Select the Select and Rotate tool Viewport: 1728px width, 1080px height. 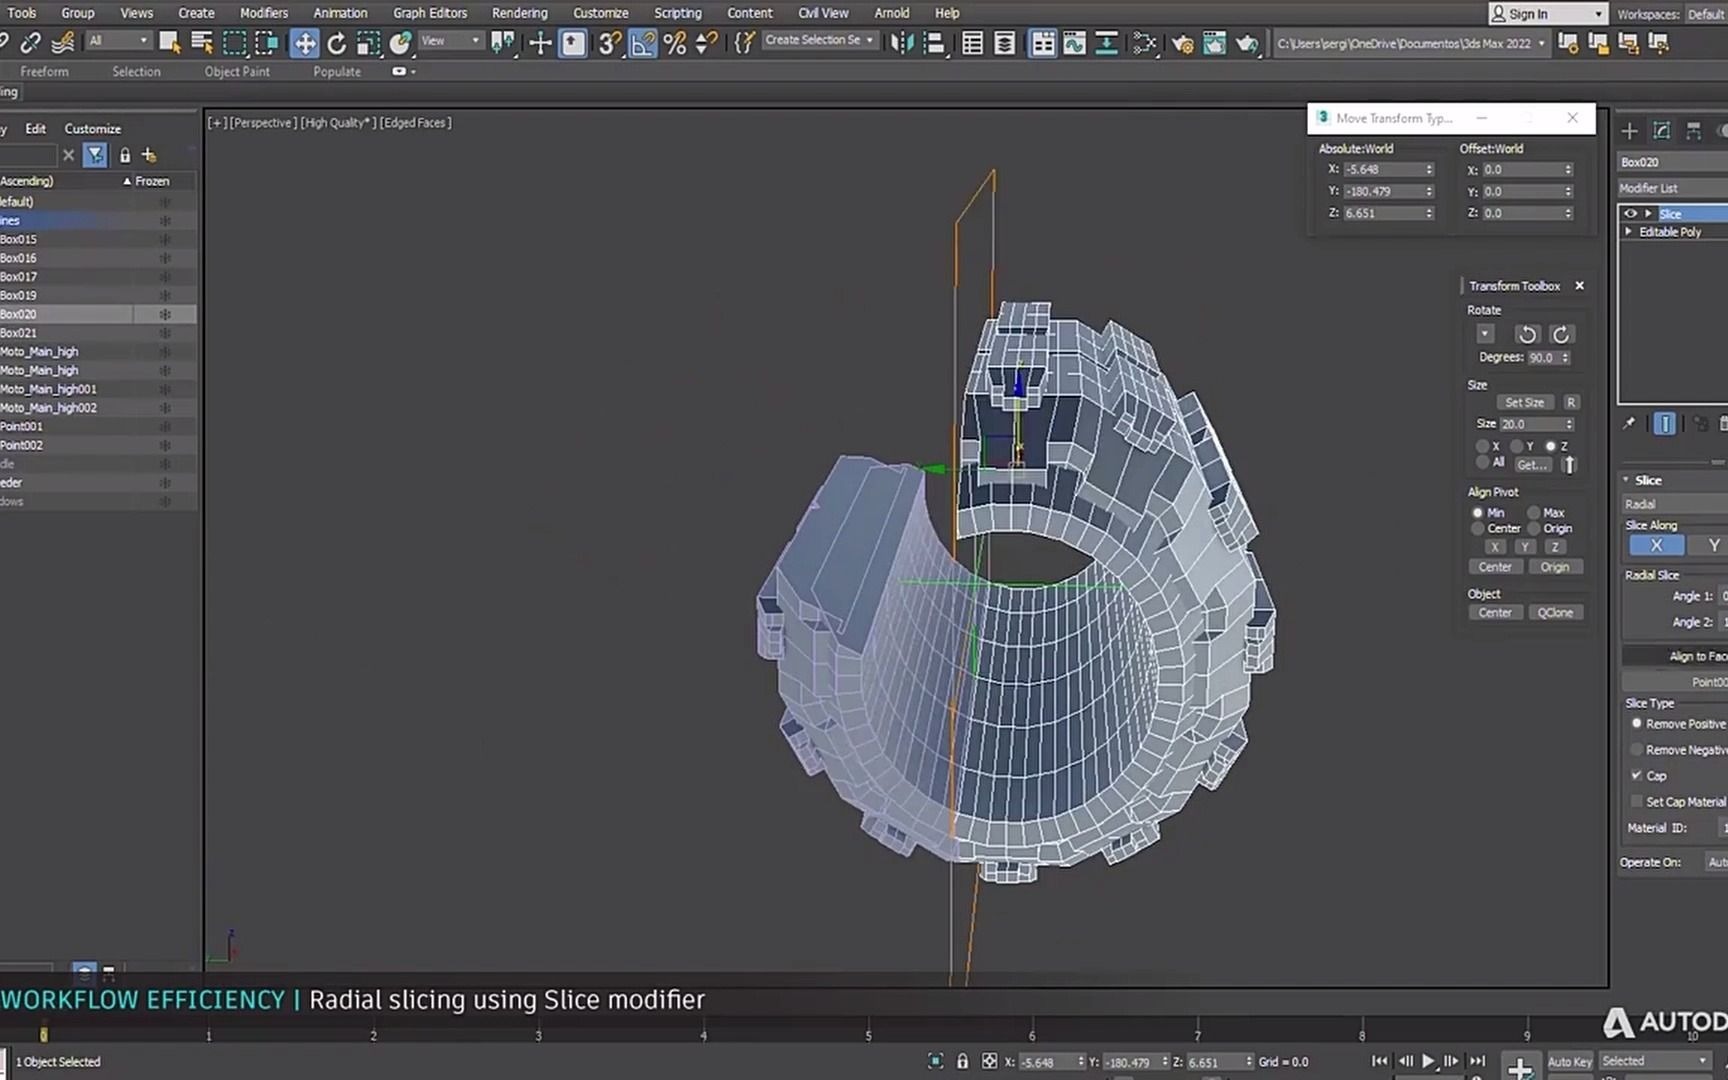point(337,43)
